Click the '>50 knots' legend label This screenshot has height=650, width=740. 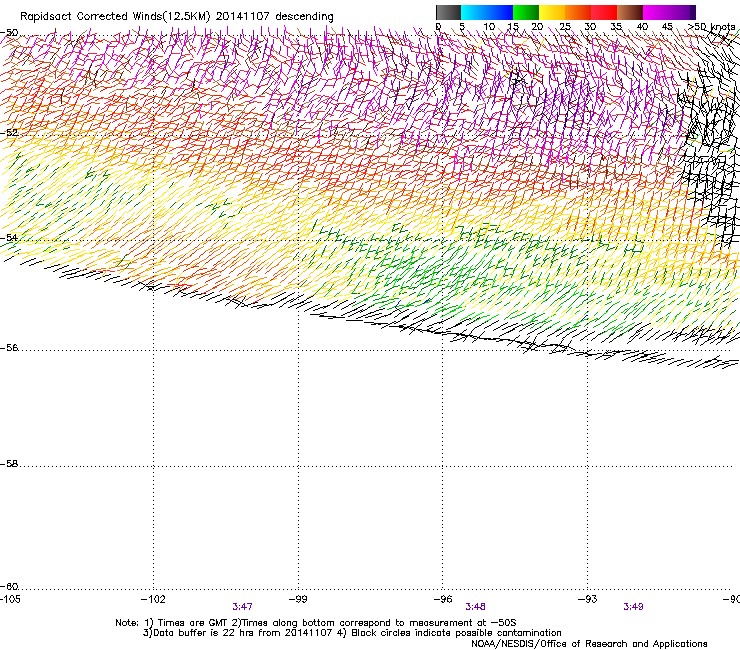[x=712, y=27]
